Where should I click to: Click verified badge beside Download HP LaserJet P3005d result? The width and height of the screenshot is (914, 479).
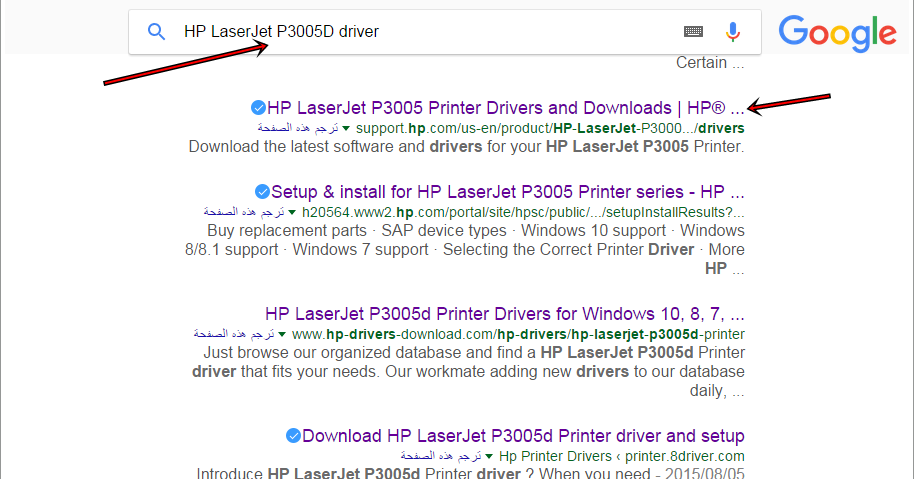pyautogui.click(x=293, y=436)
